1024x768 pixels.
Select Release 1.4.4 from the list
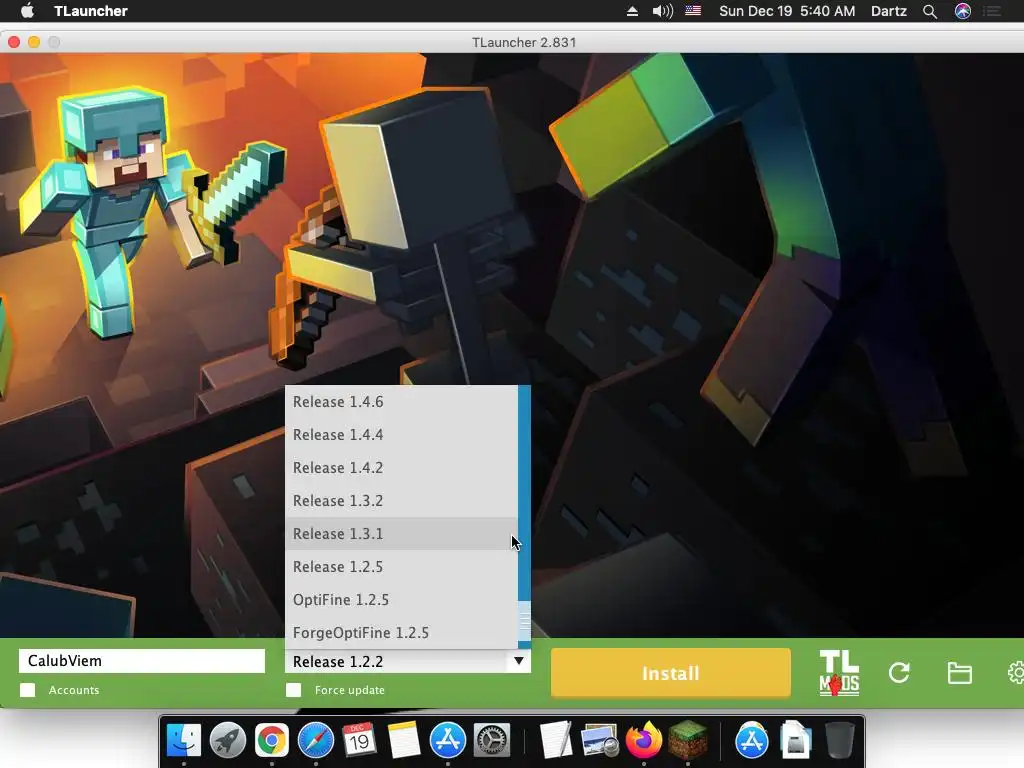[x=402, y=435]
